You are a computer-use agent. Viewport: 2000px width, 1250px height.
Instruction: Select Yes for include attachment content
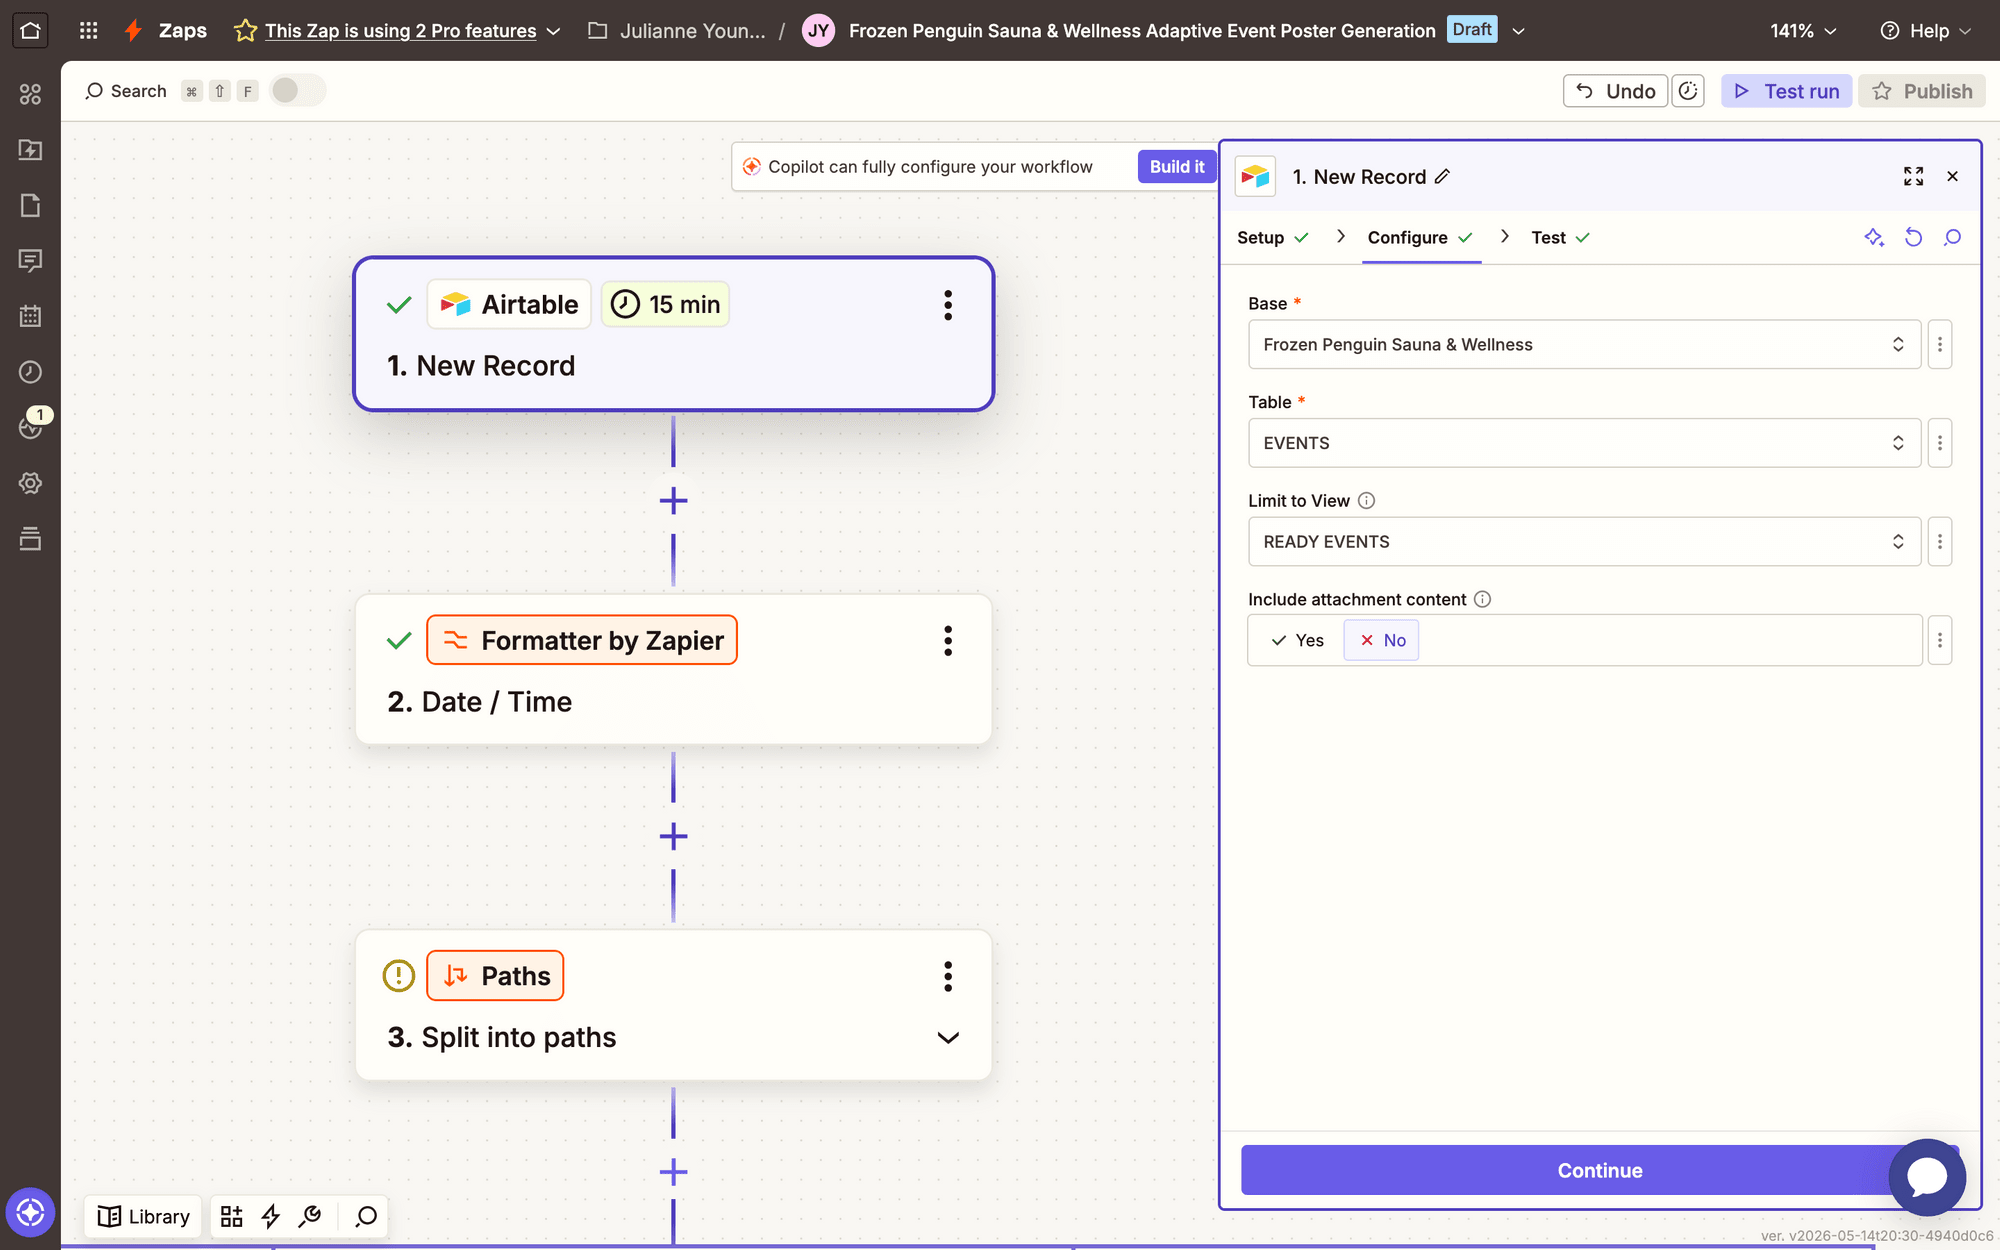[1297, 640]
